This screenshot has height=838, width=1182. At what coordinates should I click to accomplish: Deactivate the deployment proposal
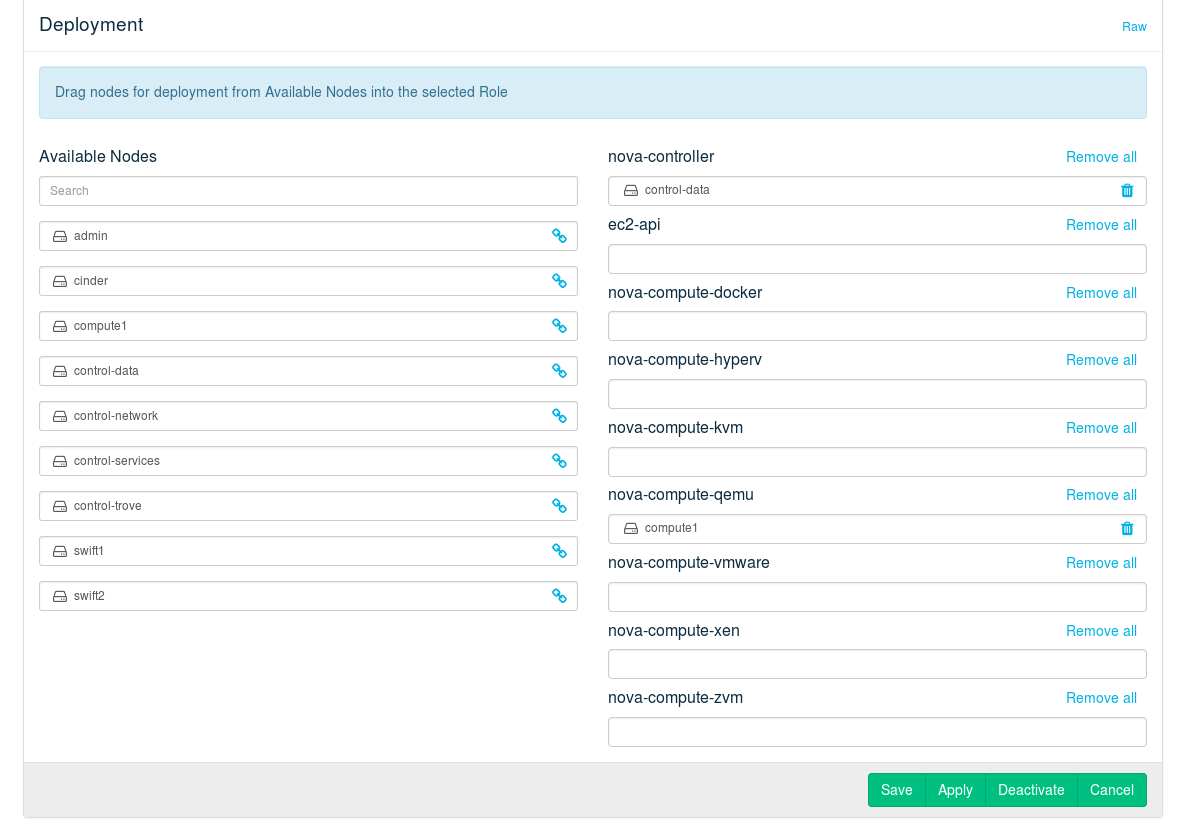pos(1031,790)
